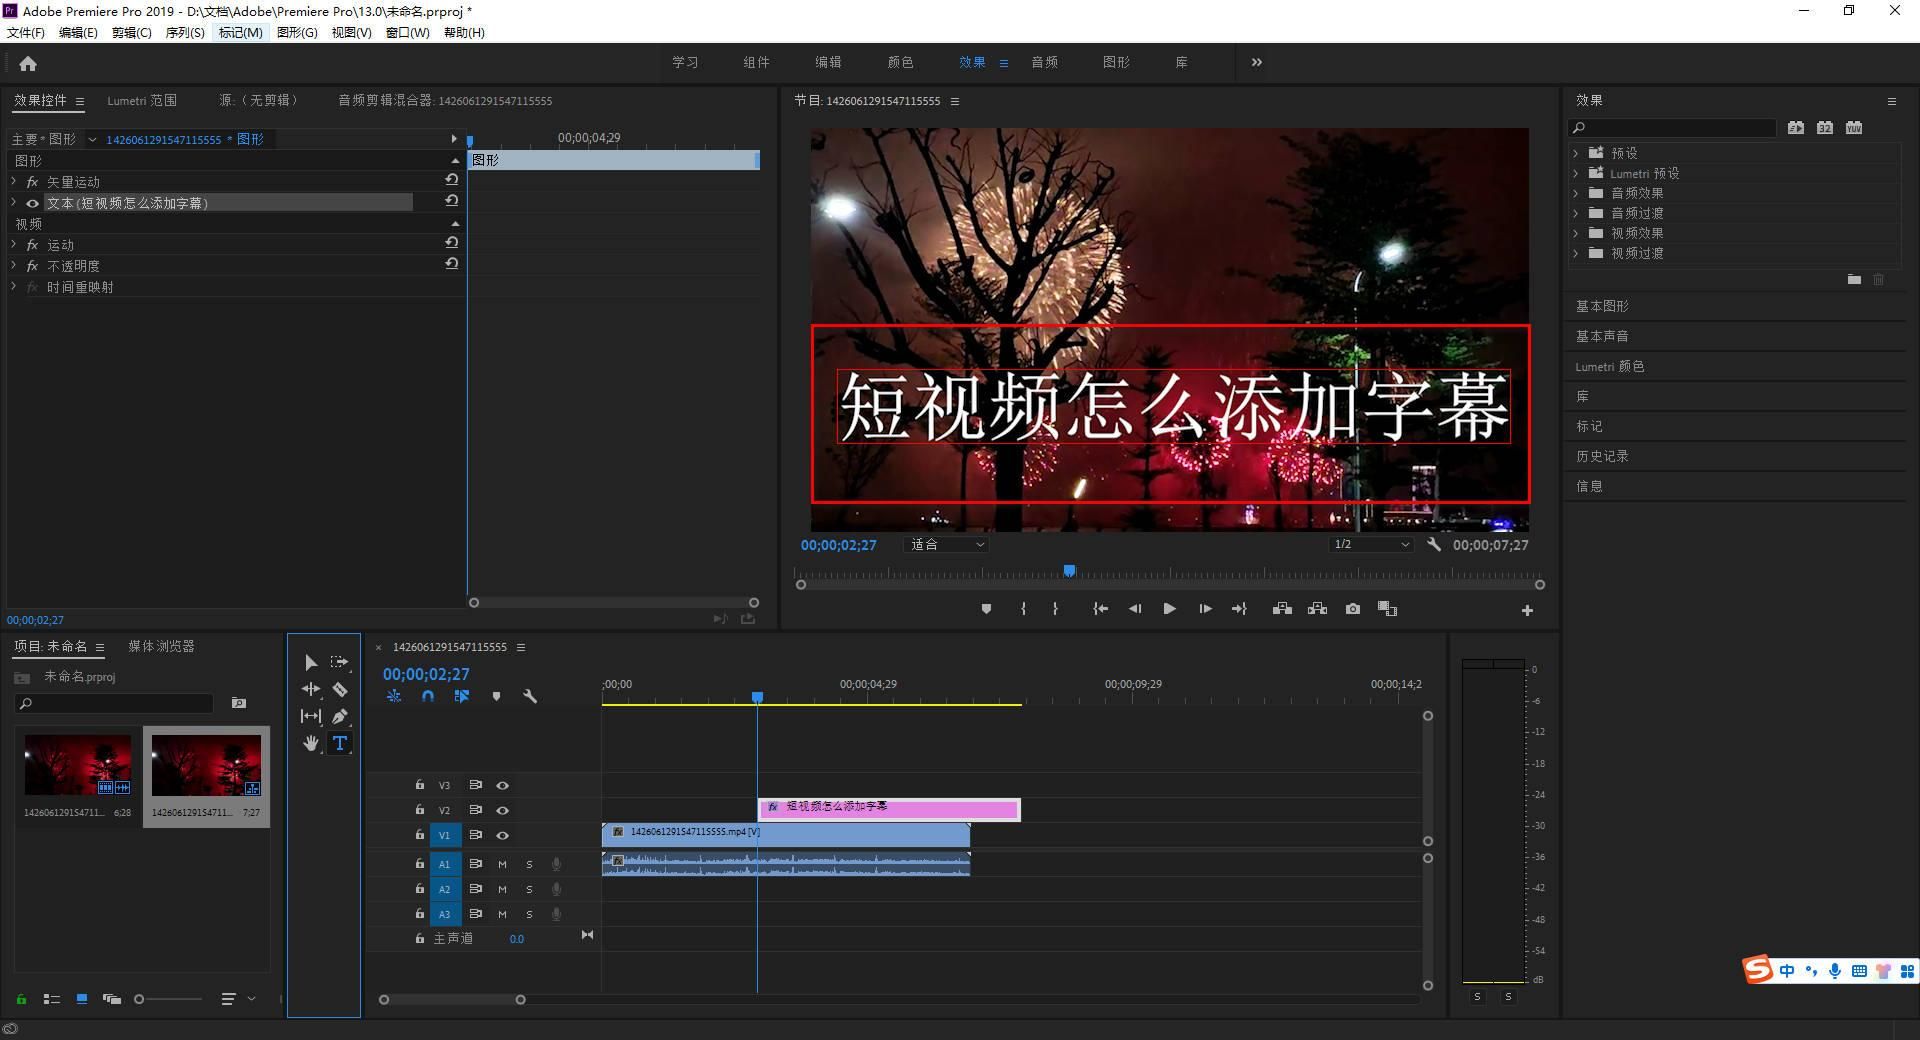Select the Slip tool
This screenshot has width=1920, height=1040.
tap(311, 716)
